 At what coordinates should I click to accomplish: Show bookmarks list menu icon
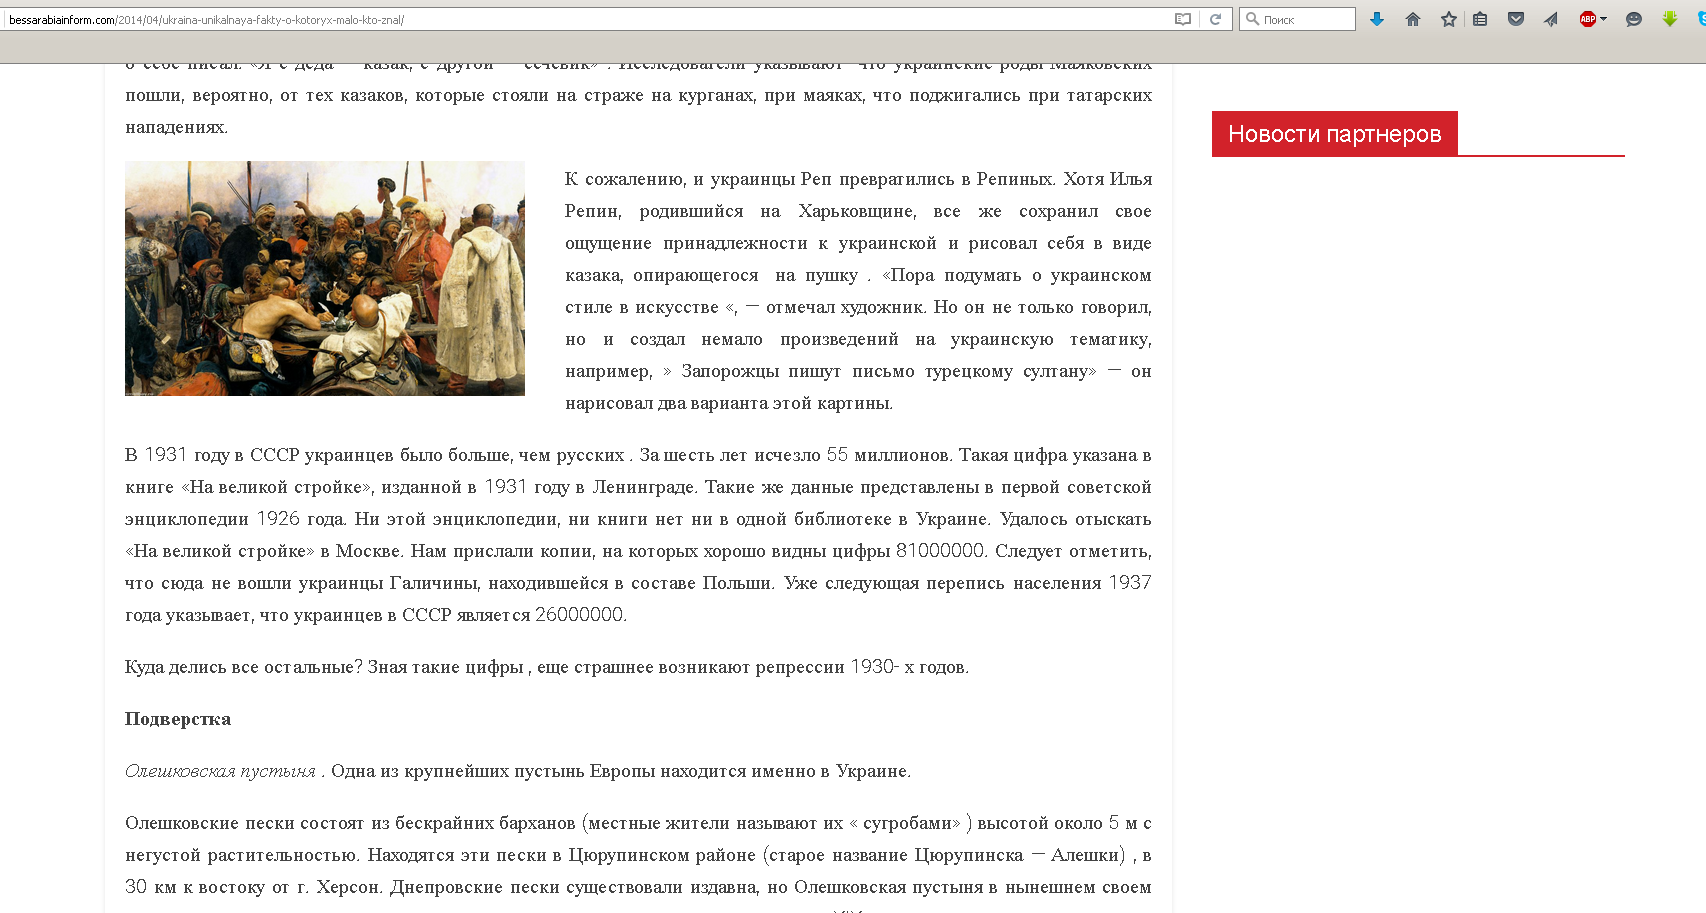pos(1480,19)
